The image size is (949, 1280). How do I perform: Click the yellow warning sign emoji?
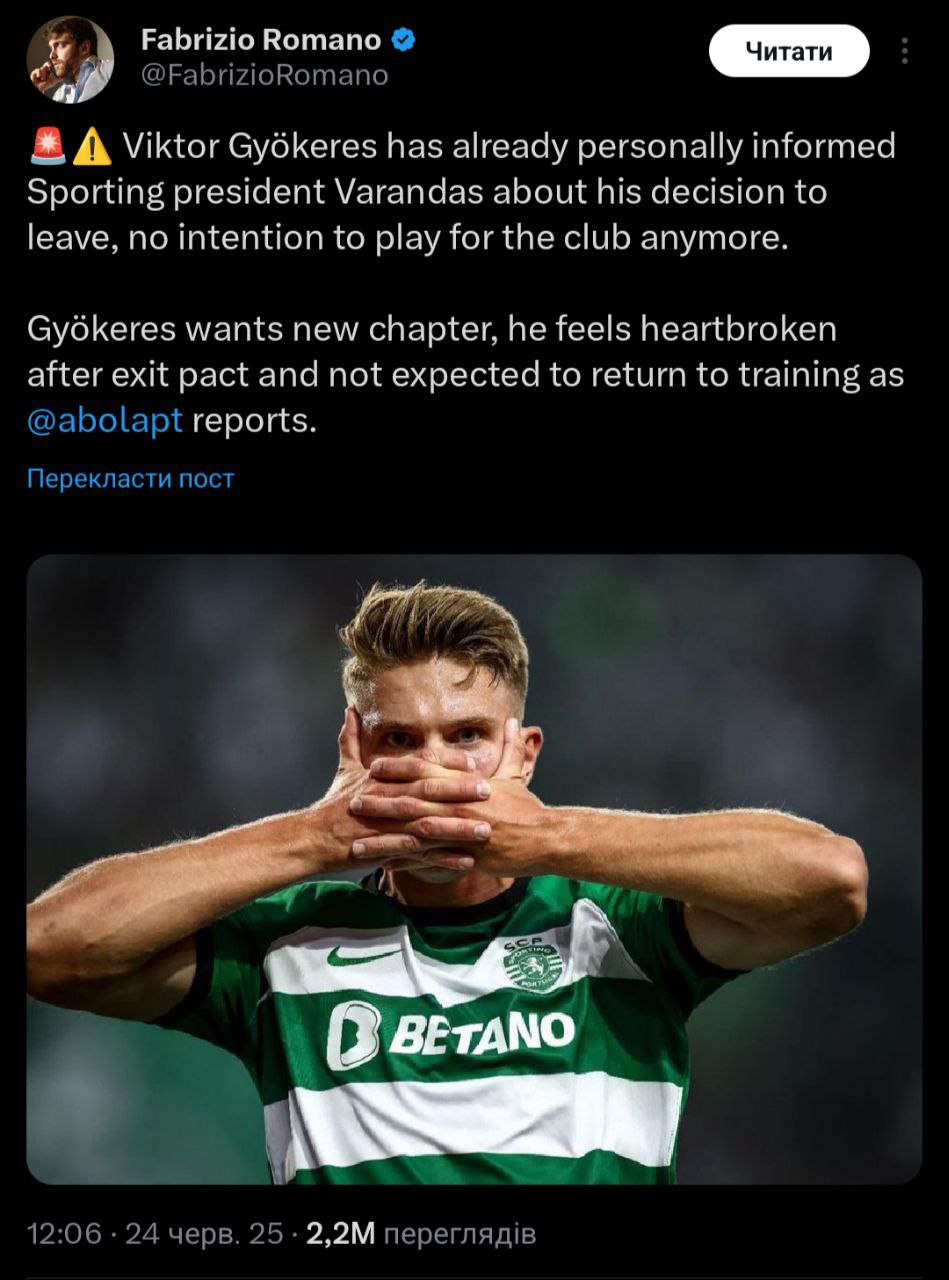93,148
